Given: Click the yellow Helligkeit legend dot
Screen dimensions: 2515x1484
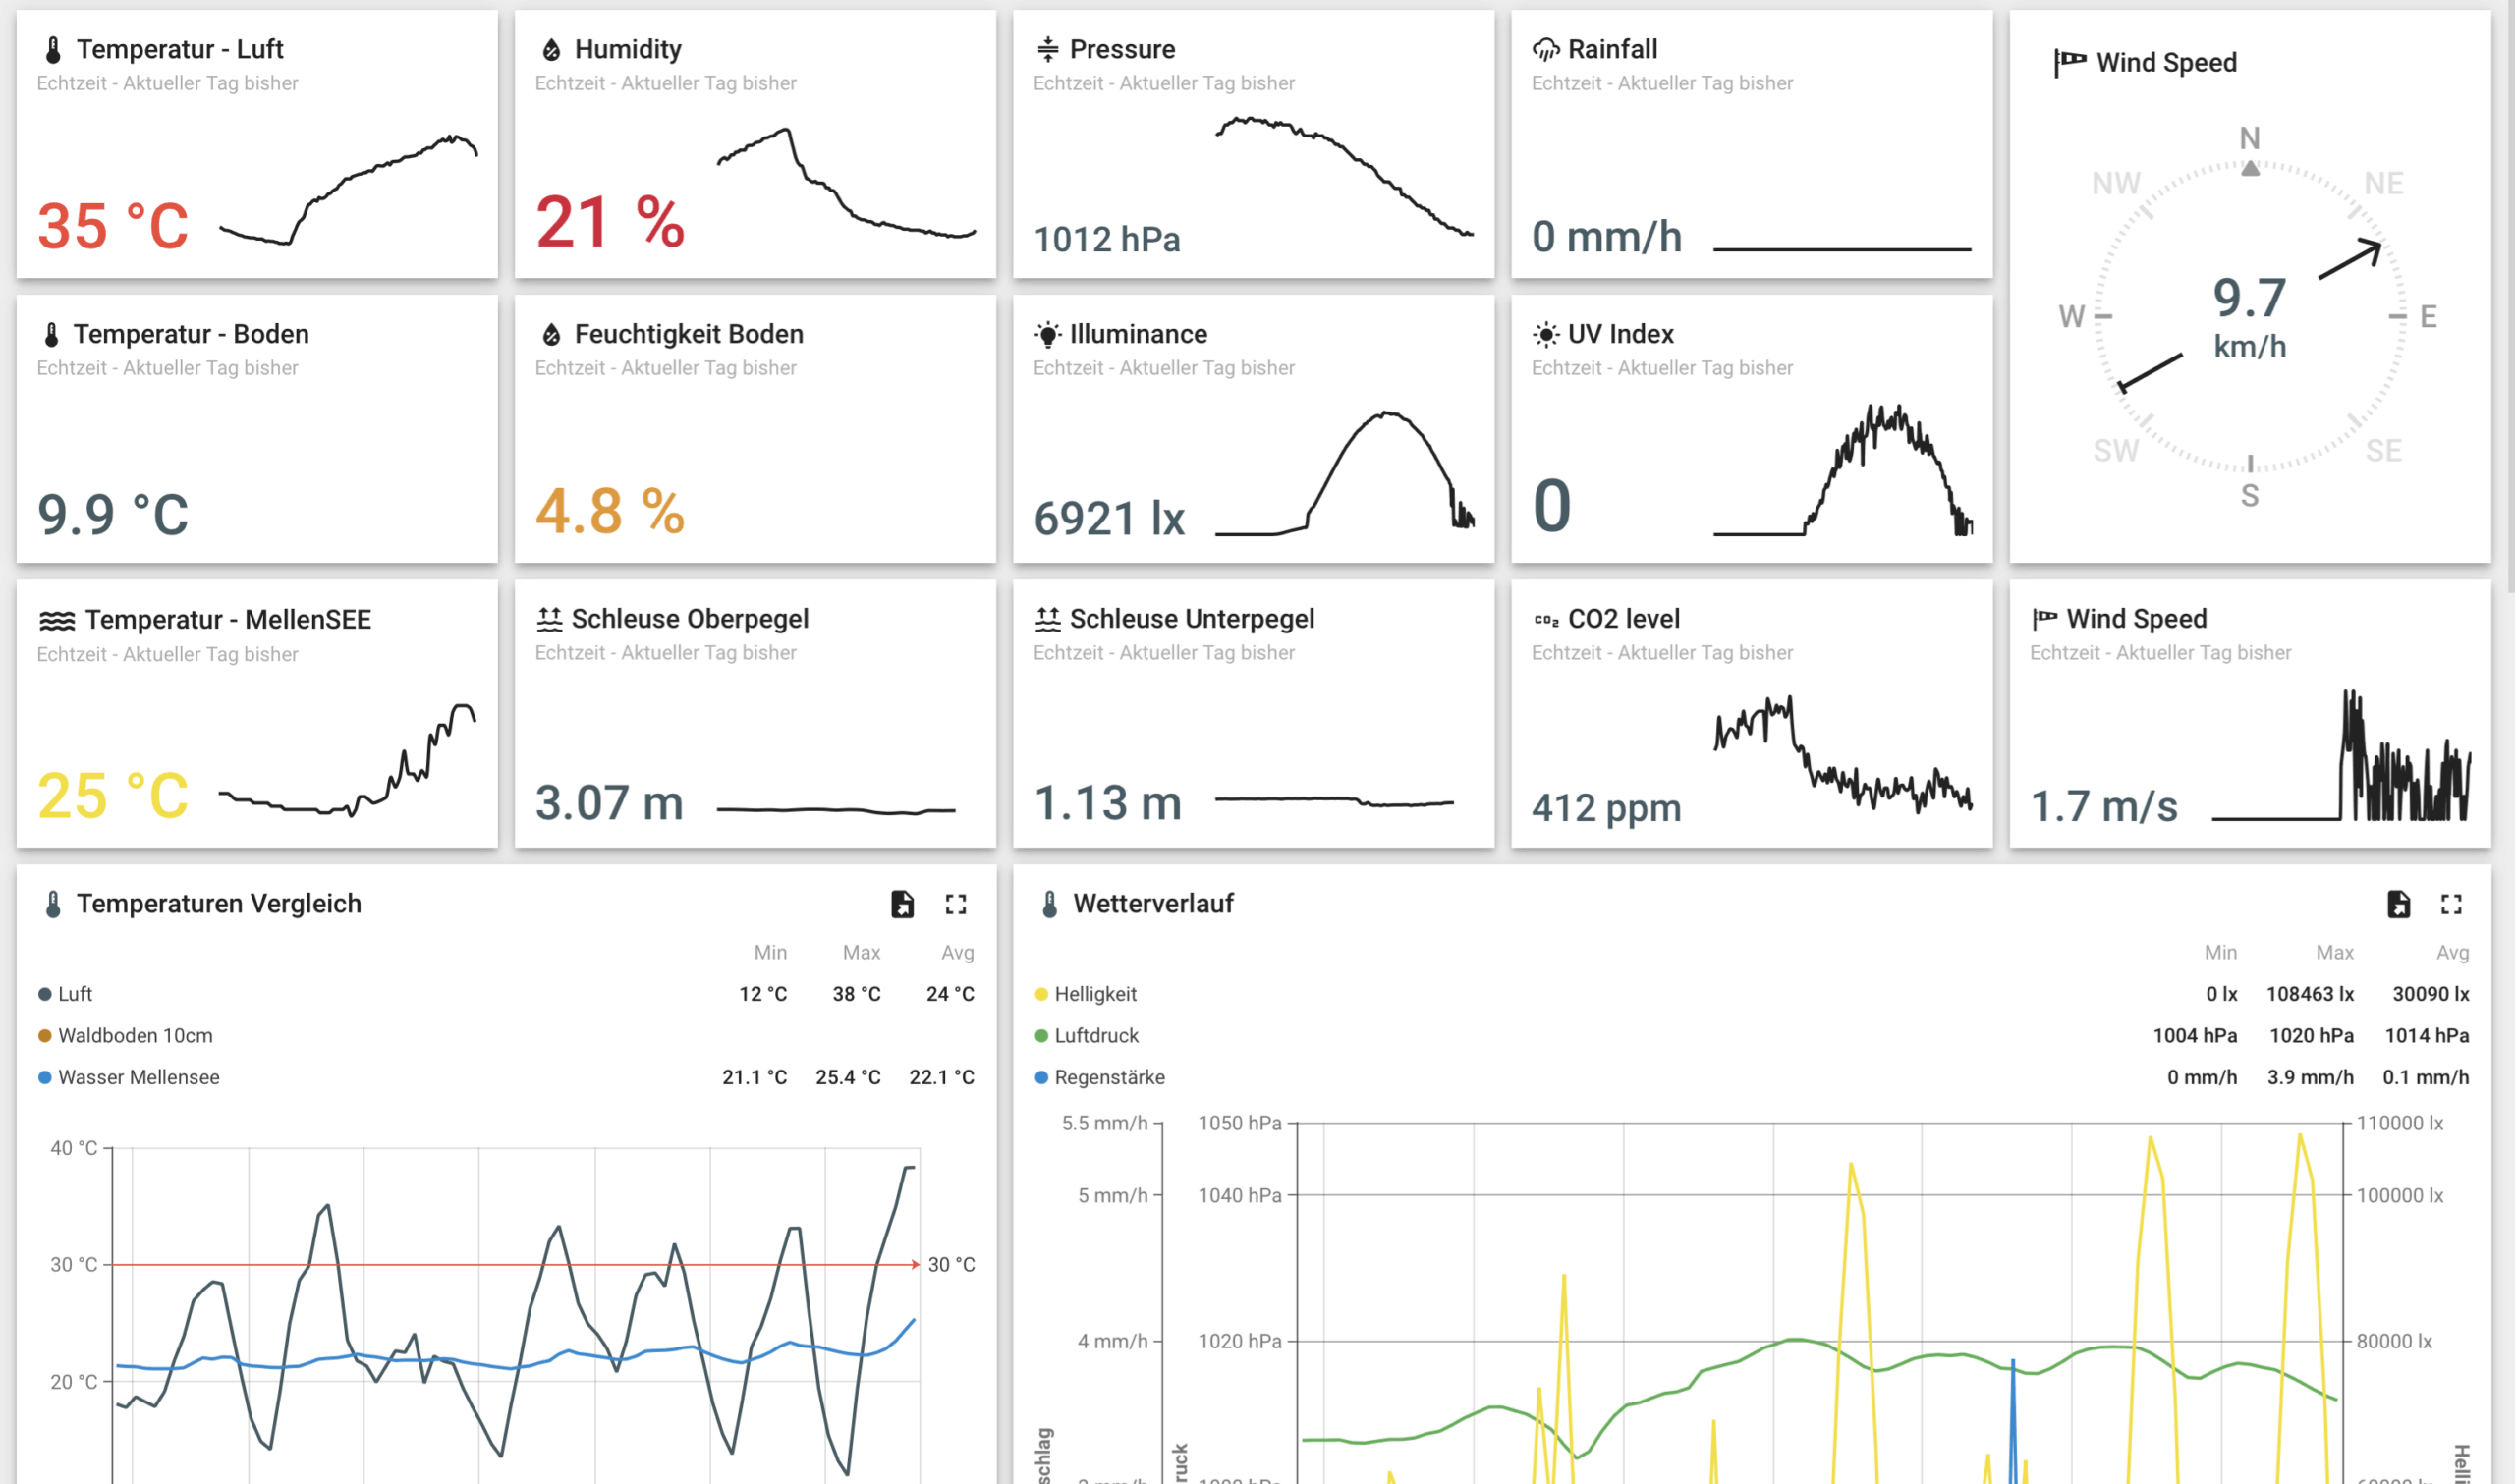Looking at the screenshot, I should click(1041, 994).
